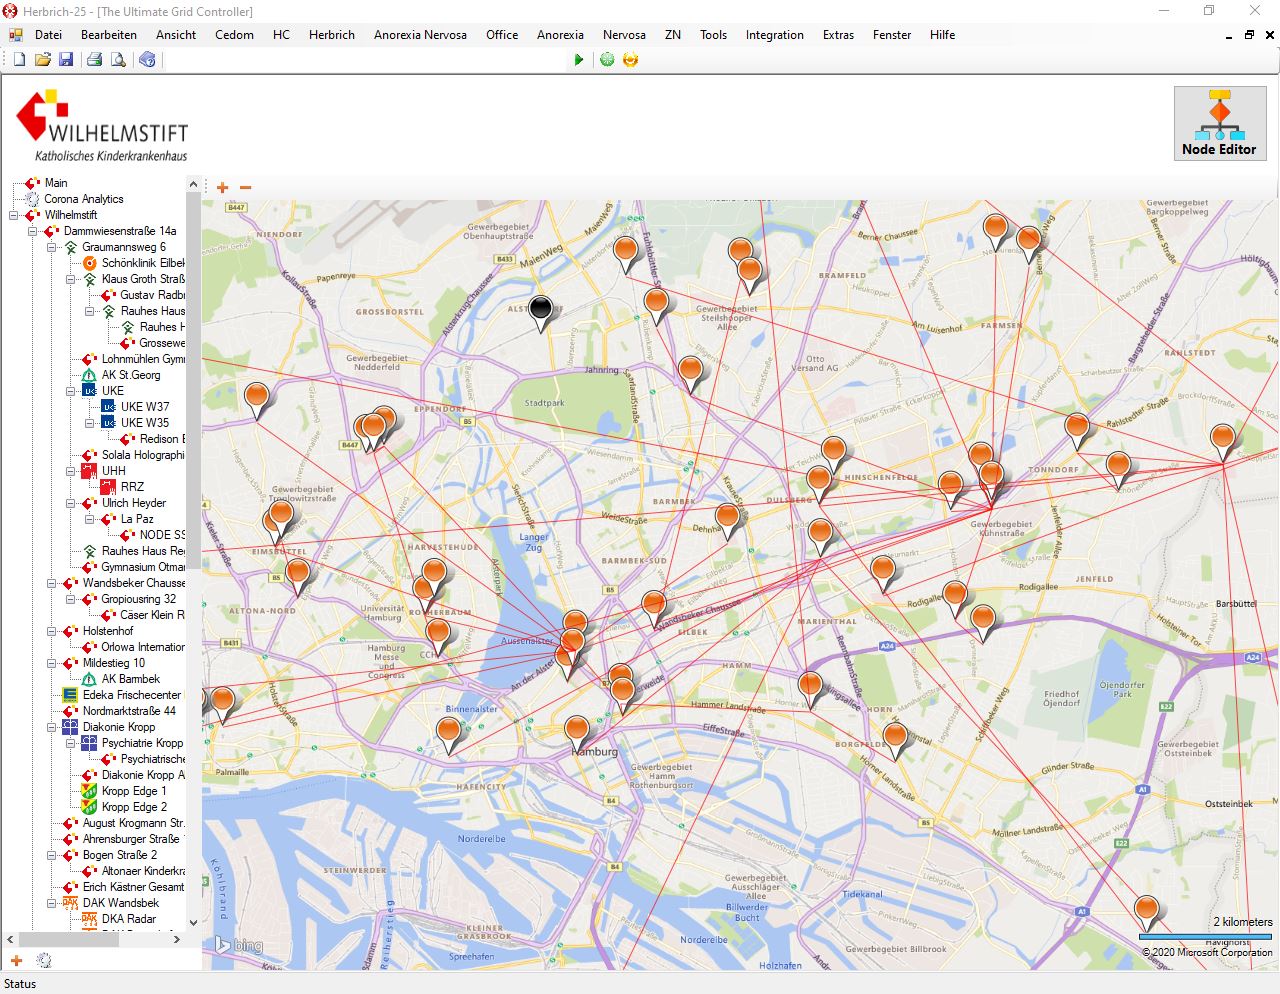Click the UKE W37 blue logo icon
The image size is (1280, 994).
click(x=108, y=407)
